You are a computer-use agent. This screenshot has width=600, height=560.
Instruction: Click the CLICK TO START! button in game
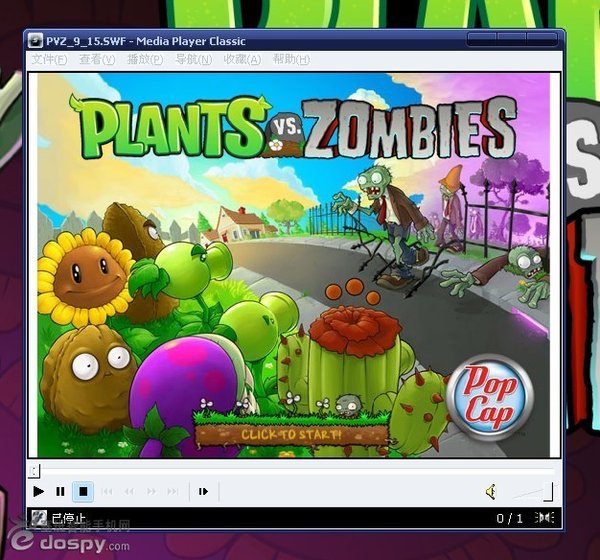coord(291,434)
